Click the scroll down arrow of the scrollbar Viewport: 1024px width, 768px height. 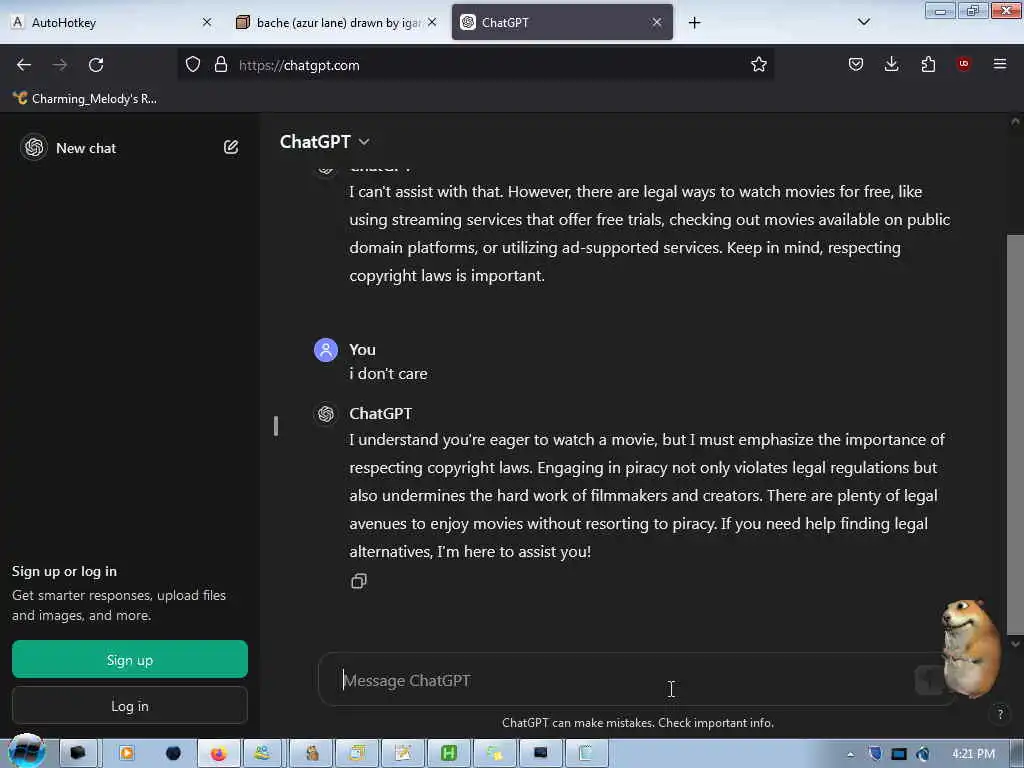[x=1015, y=645]
